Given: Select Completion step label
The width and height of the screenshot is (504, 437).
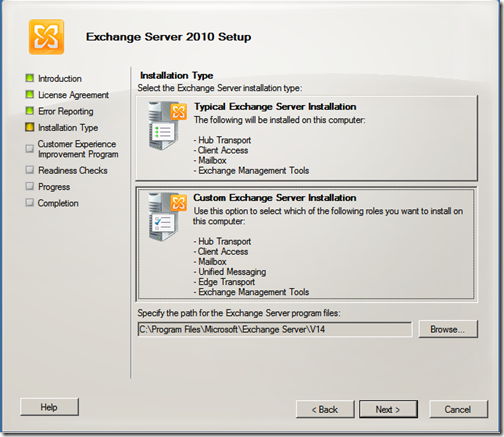Looking at the screenshot, I should click(58, 203).
